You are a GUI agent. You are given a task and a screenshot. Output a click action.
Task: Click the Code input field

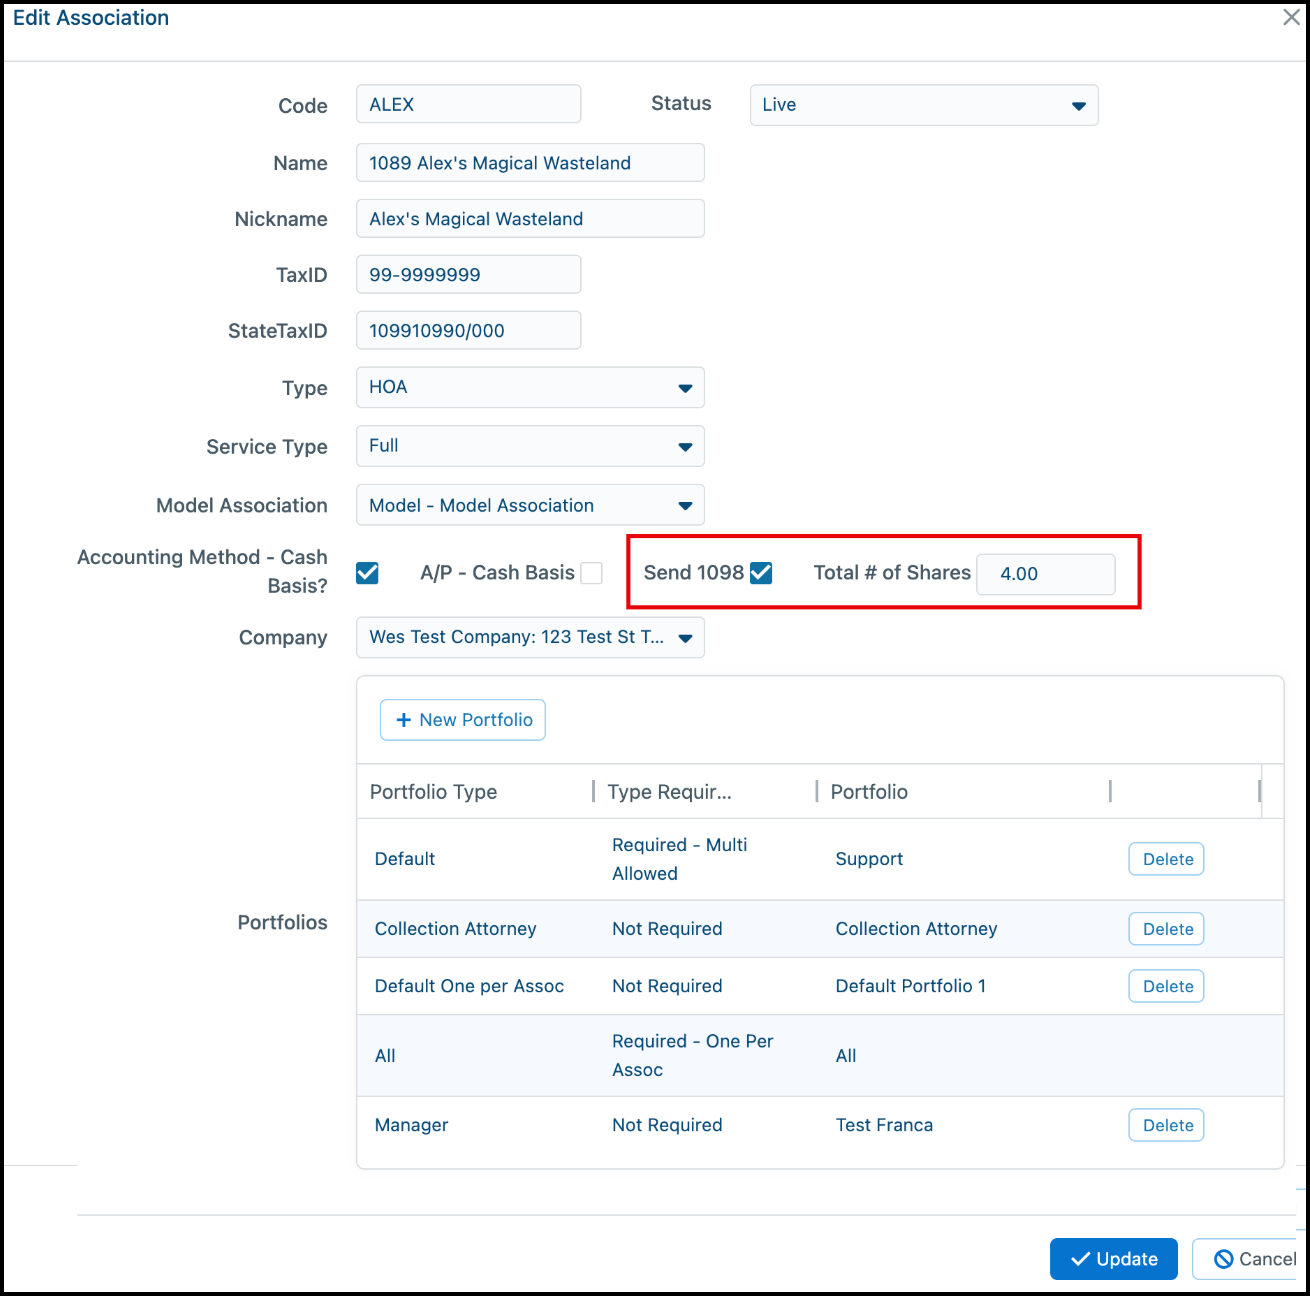[468, 104]
